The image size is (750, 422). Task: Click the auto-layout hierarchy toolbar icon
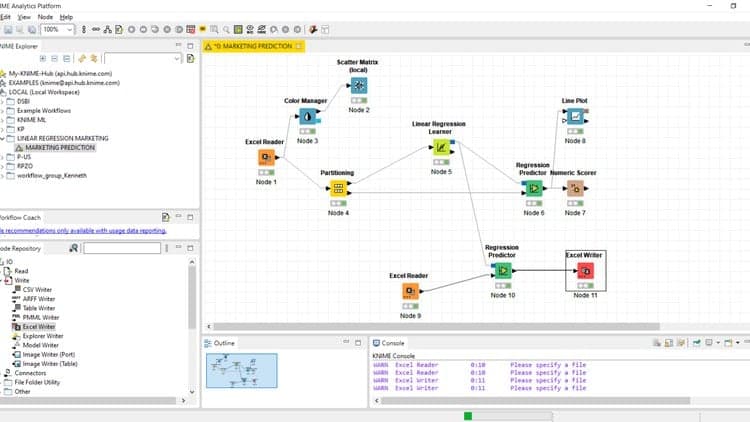108,30
